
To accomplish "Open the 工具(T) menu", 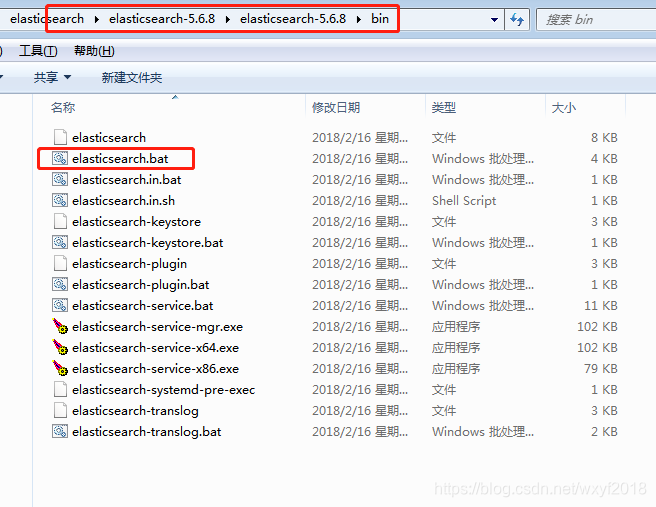I will click(x=38, y=51).
